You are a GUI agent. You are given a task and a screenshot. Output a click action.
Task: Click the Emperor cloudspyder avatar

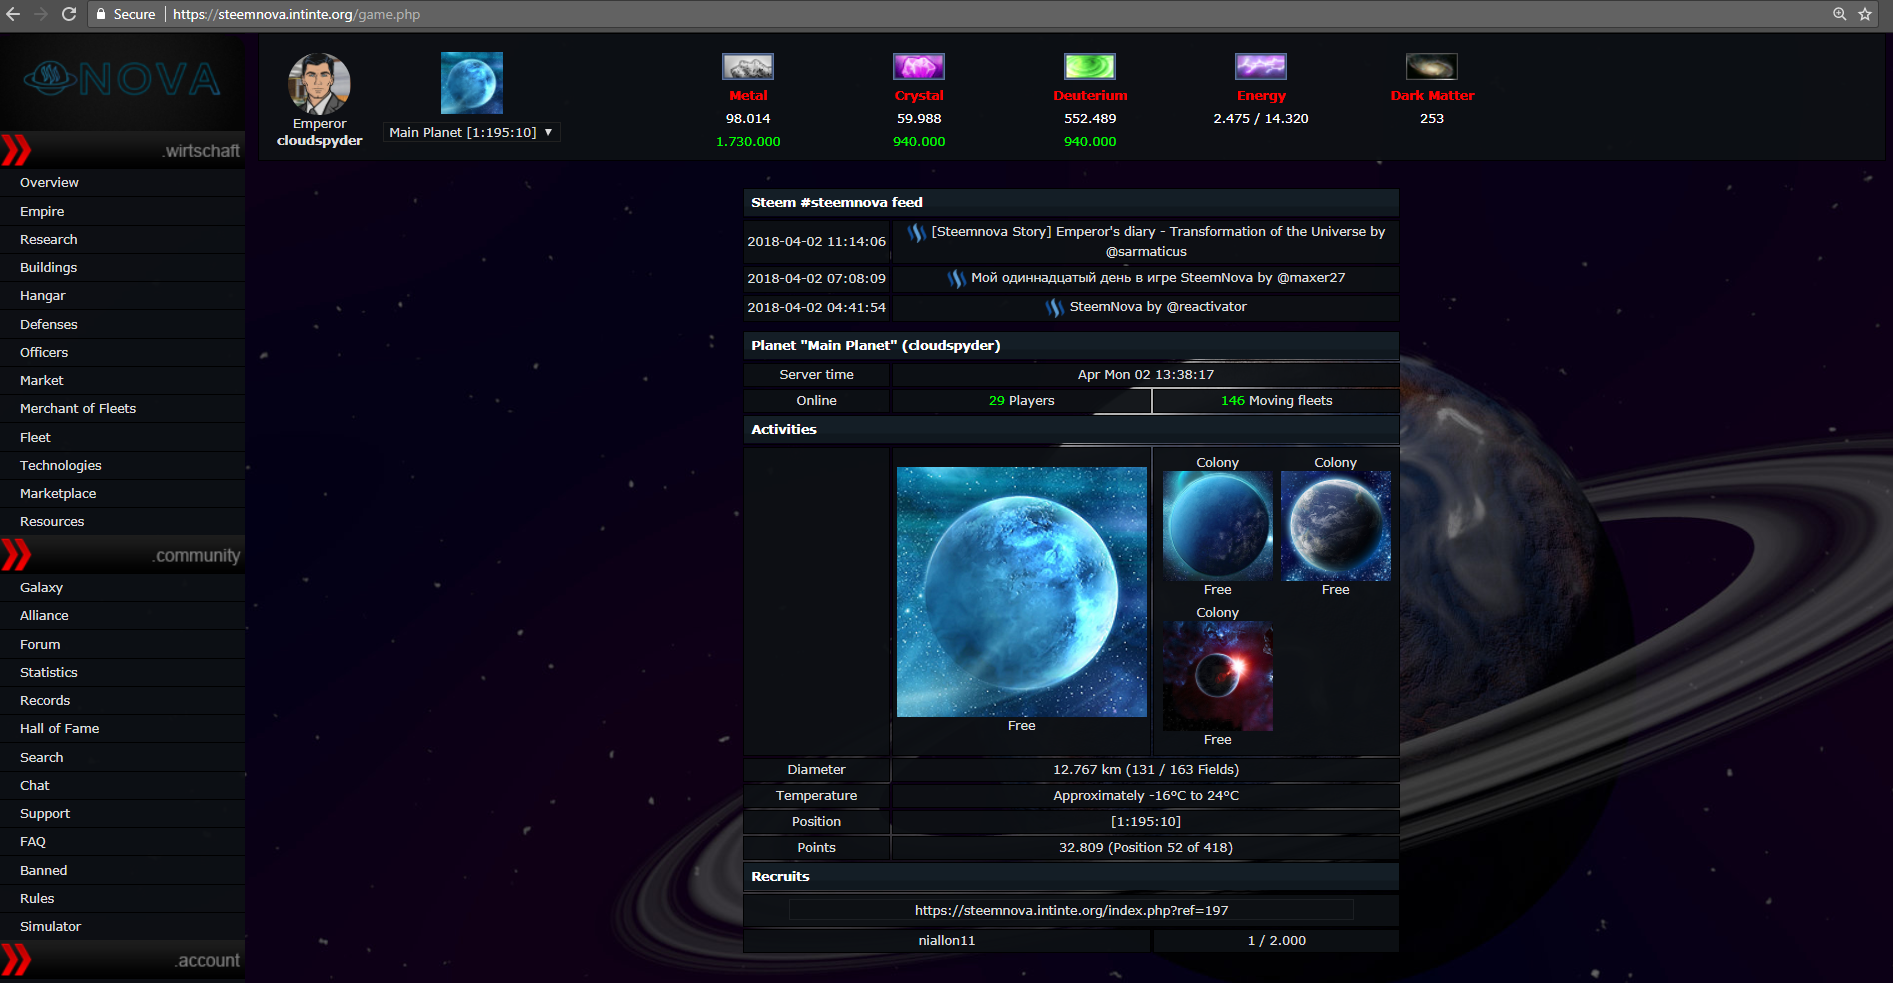319,84
